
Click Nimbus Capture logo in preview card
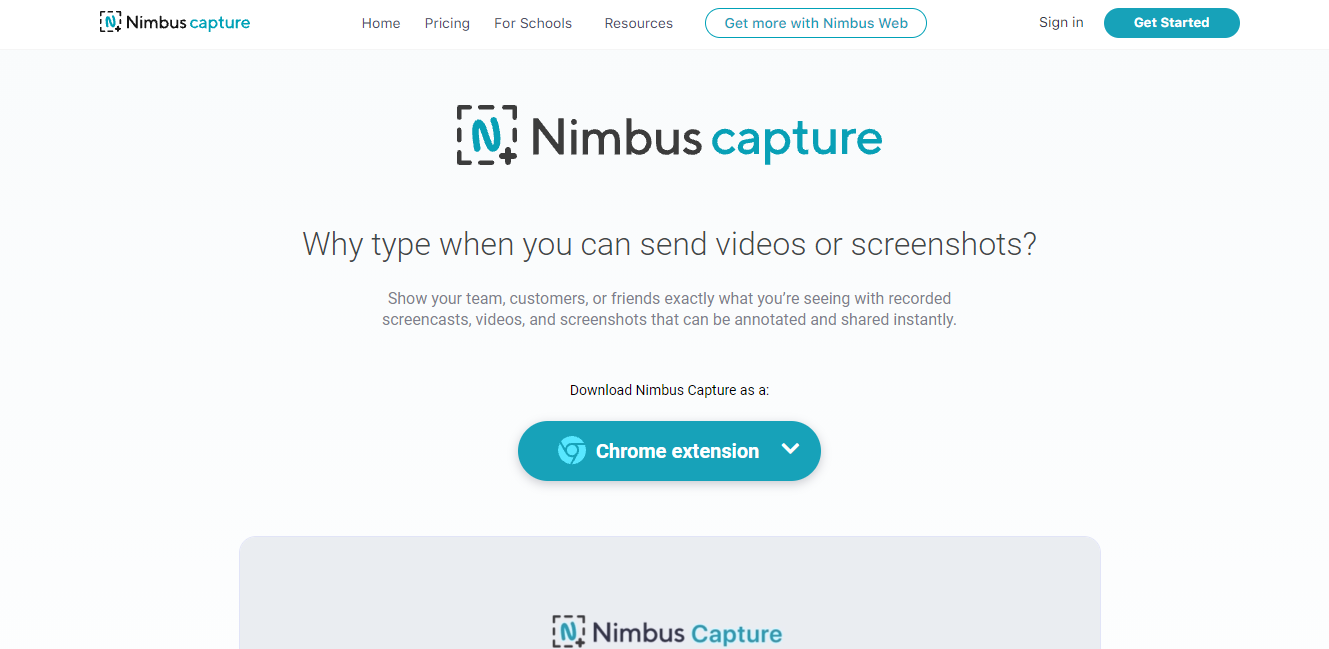(x=667, y=633)
